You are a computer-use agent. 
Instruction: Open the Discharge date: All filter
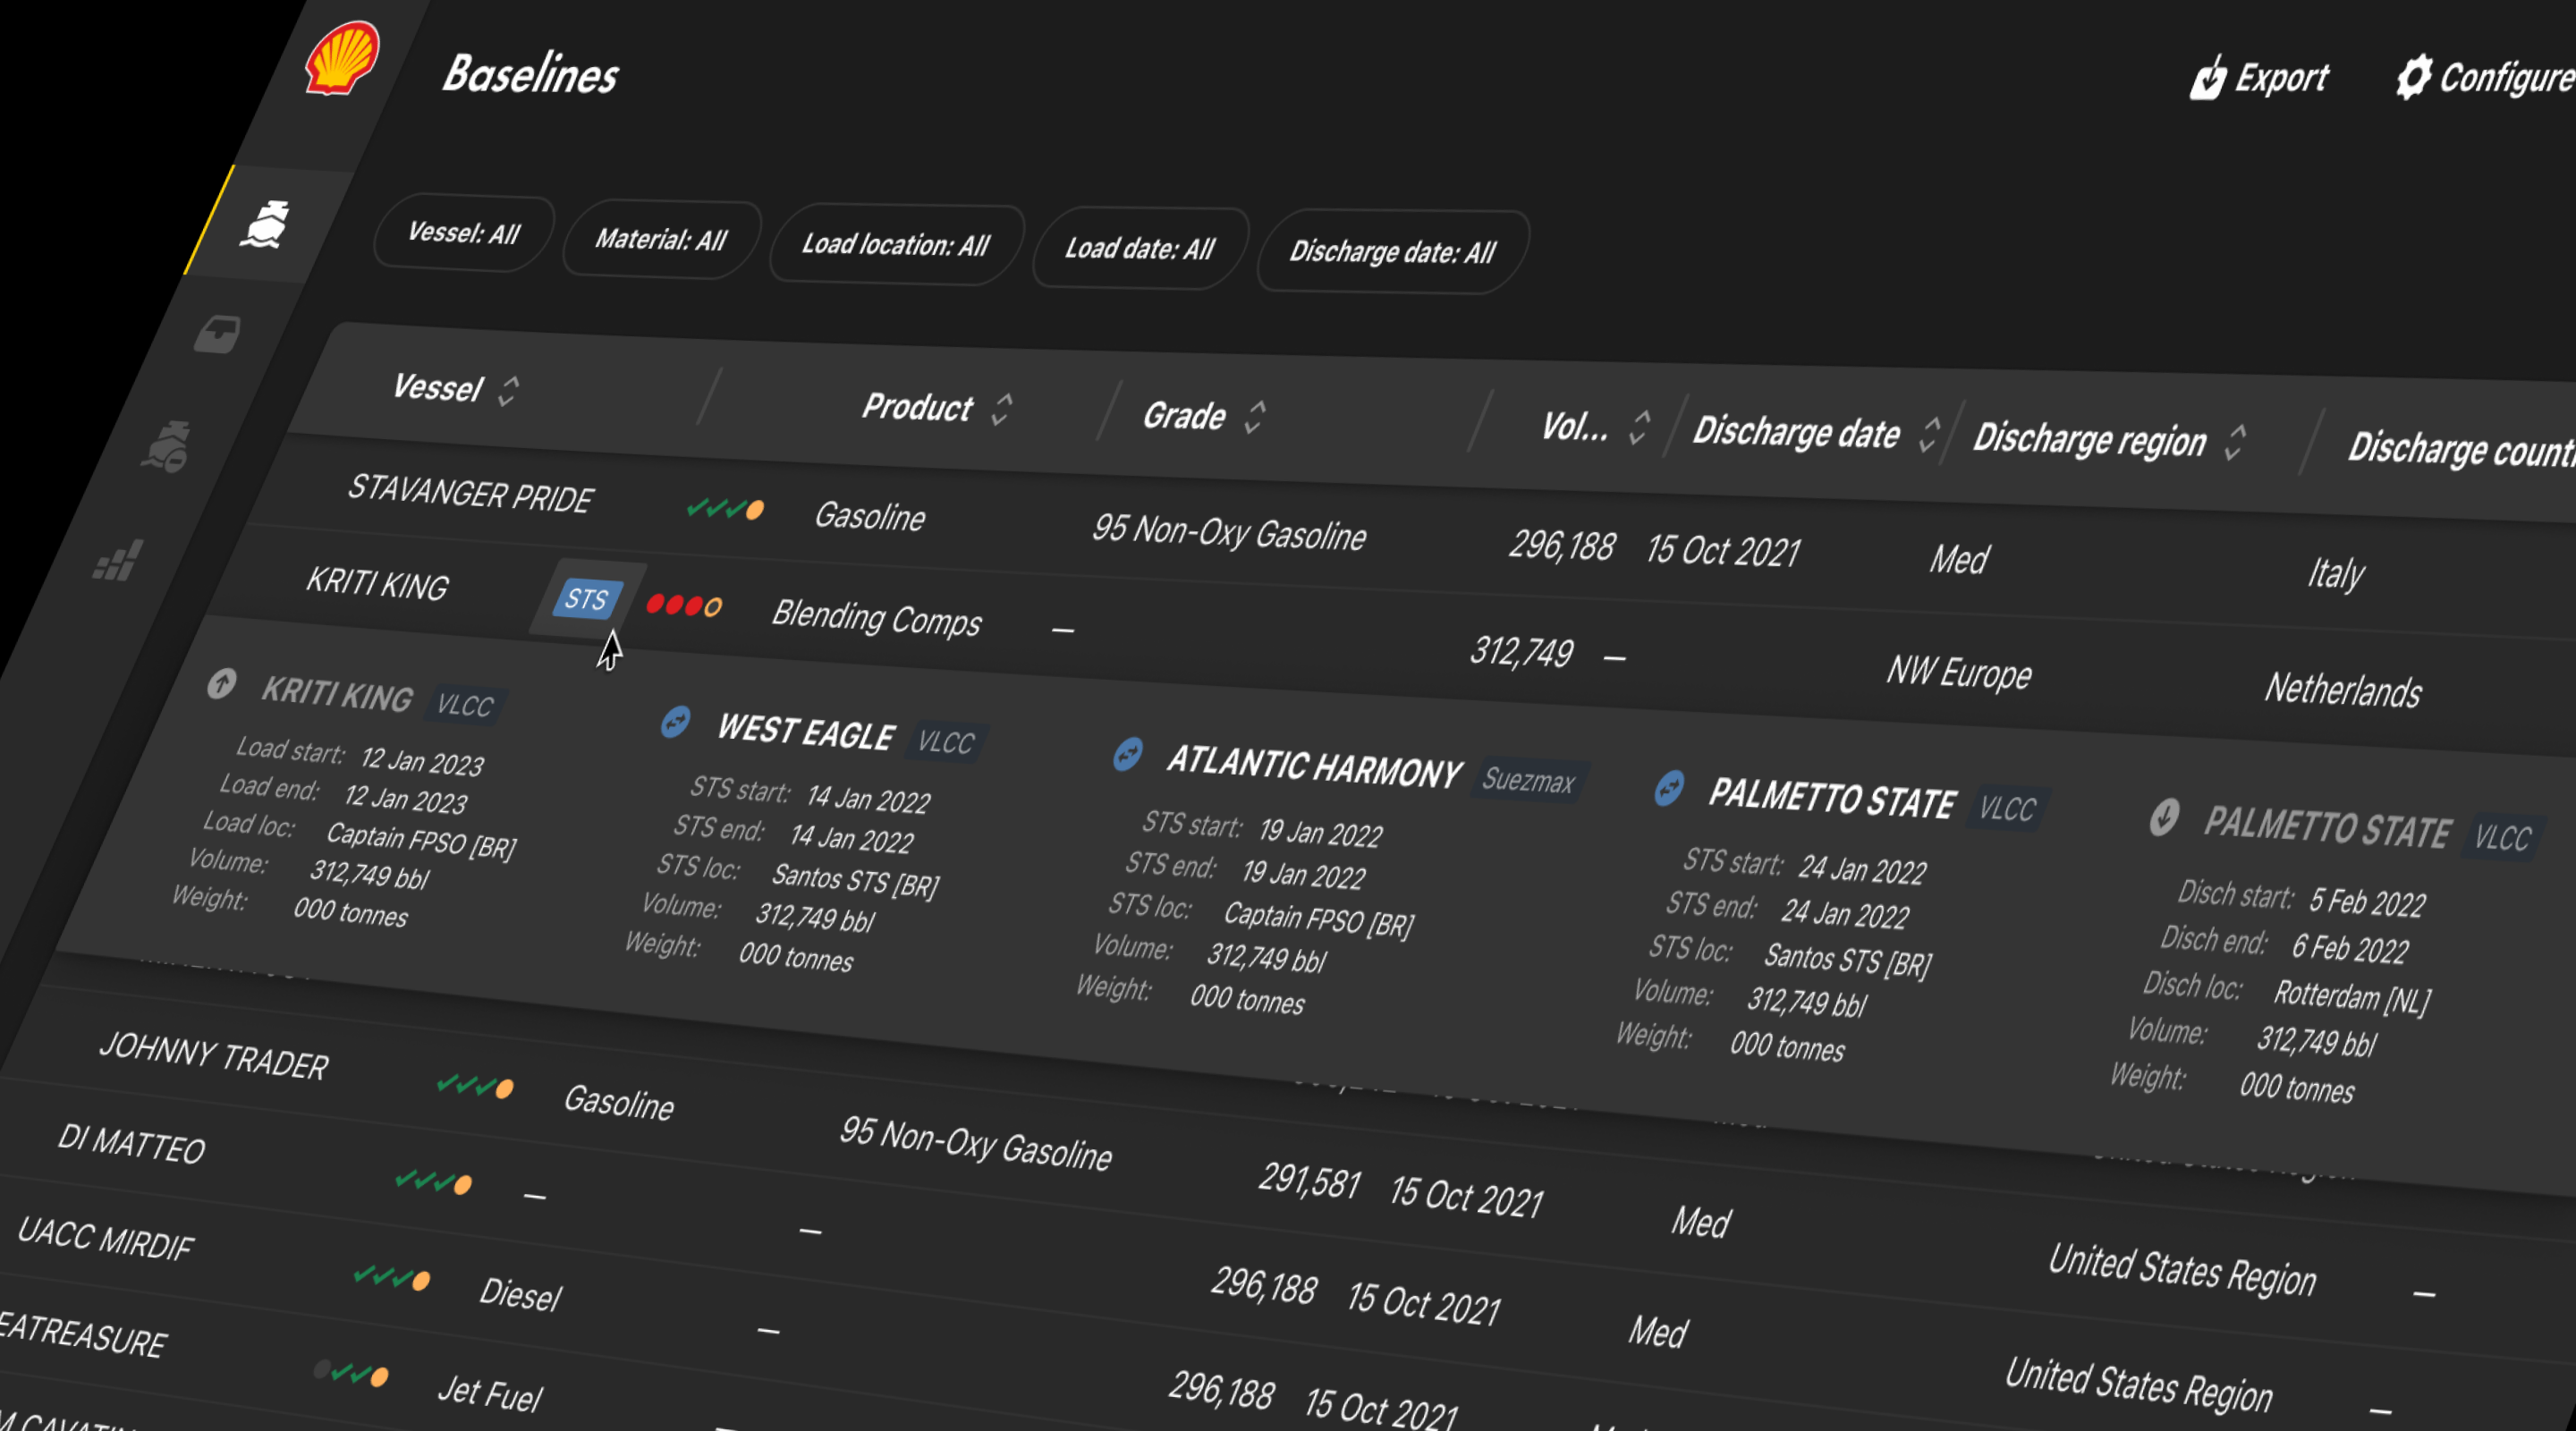click(1391, 252)
